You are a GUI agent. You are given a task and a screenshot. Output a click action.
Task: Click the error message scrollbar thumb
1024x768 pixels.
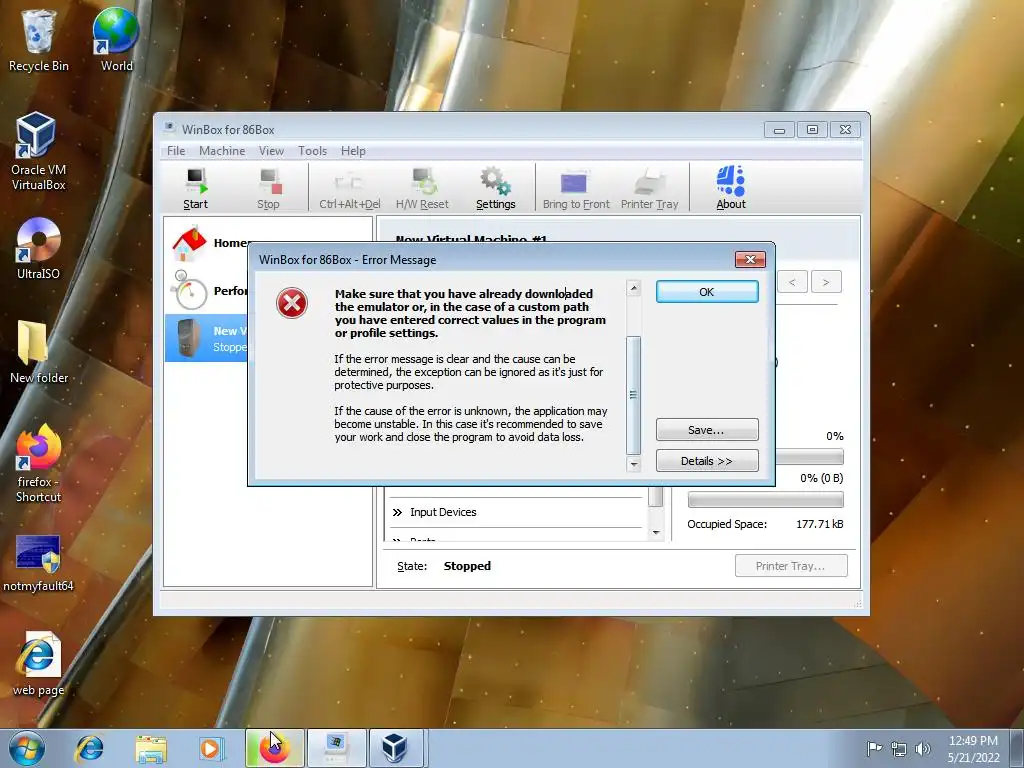pyautogui.click(x=633, y=394)
